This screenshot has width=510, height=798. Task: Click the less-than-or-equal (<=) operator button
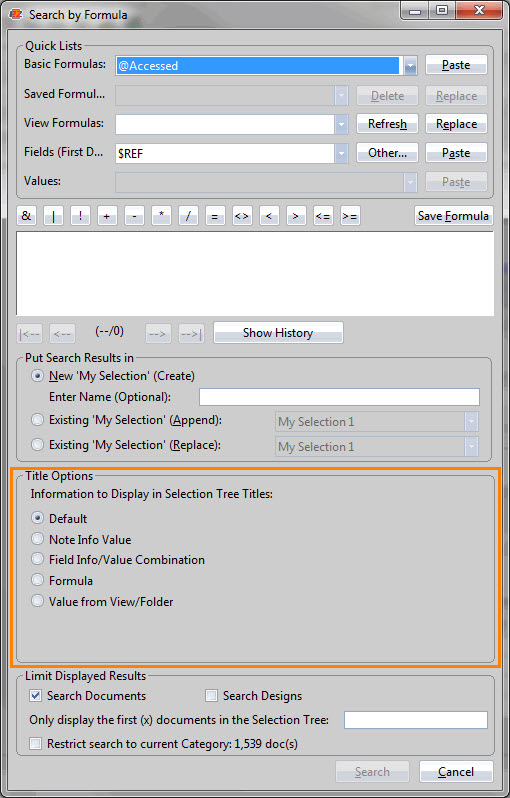click(323, 216)
